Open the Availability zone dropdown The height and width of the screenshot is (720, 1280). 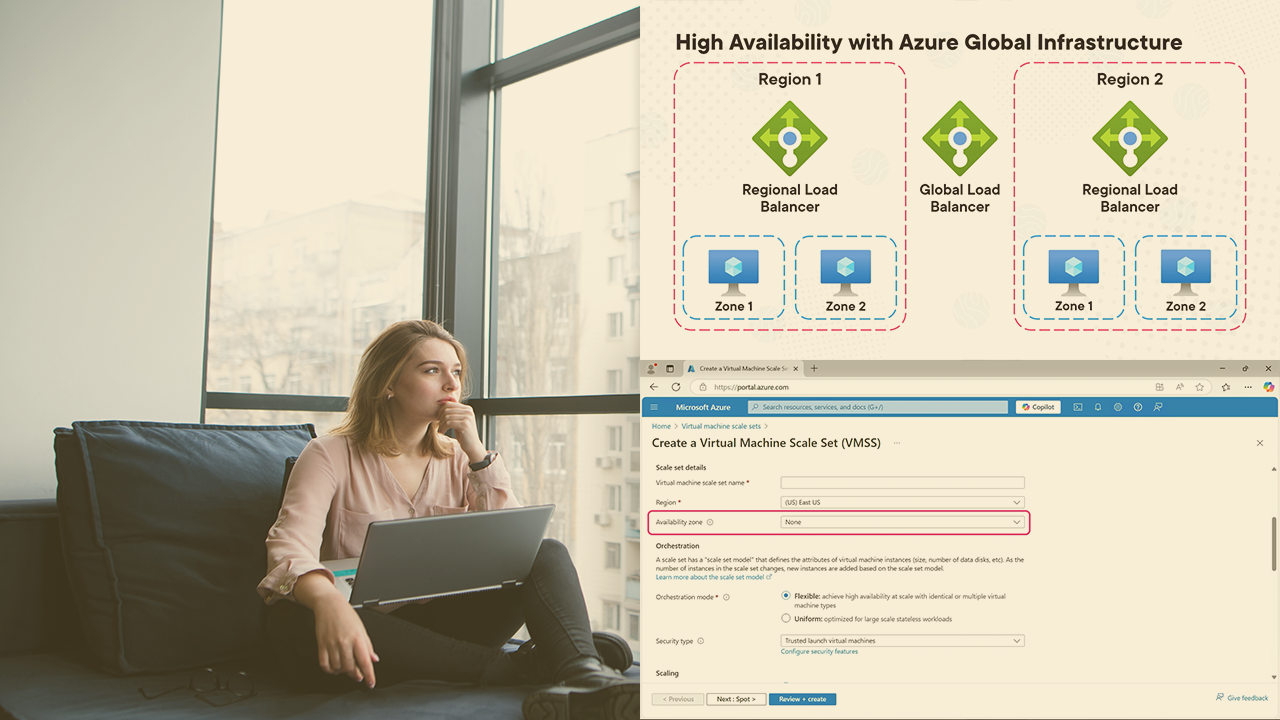902,522
